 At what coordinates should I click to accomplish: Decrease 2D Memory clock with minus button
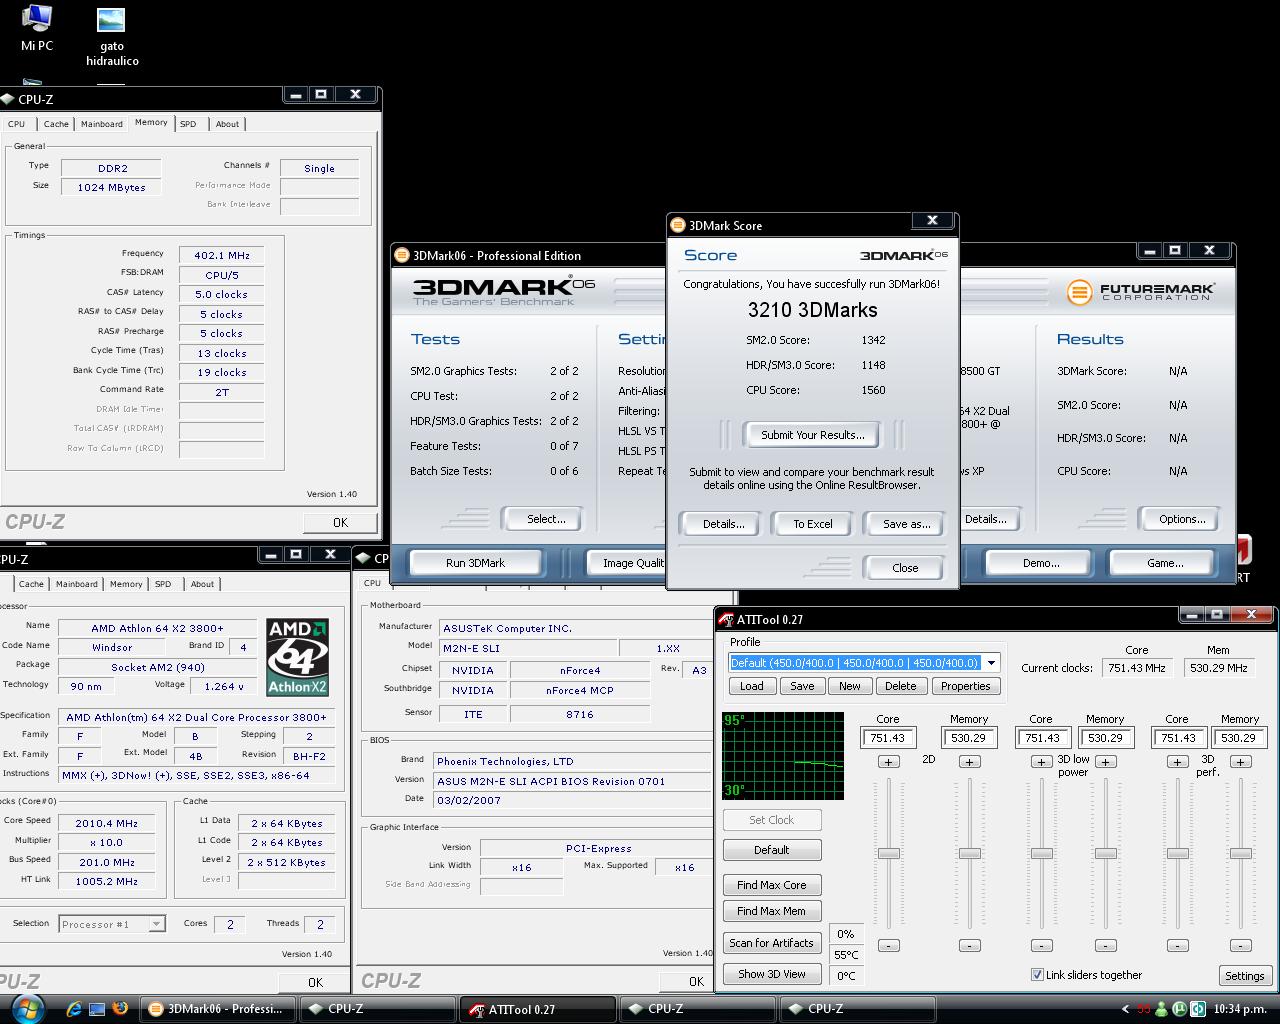coord(969,945)
